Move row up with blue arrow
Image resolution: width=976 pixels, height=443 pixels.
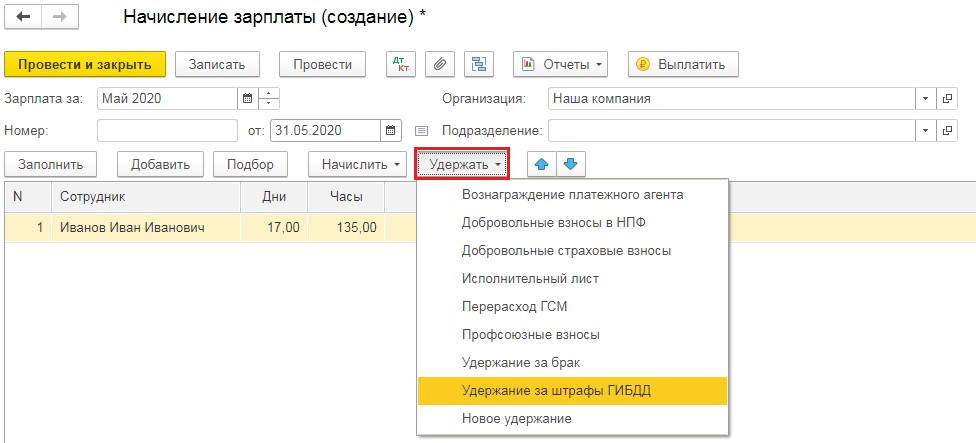tap(542, 163)
